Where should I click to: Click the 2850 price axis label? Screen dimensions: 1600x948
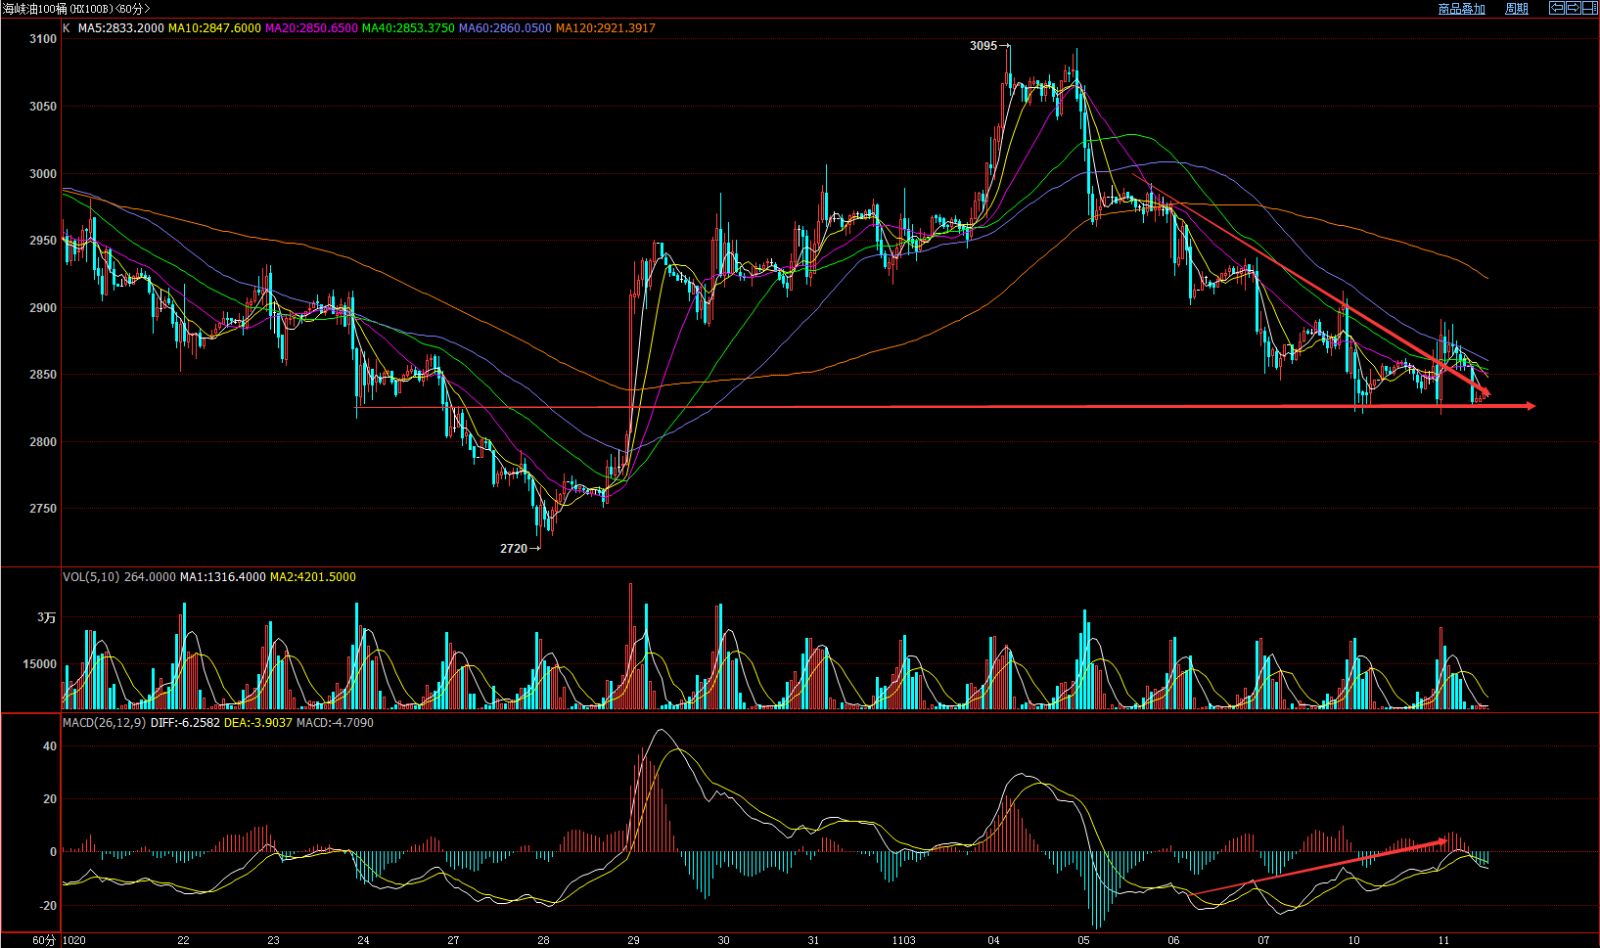click(43, 375)
